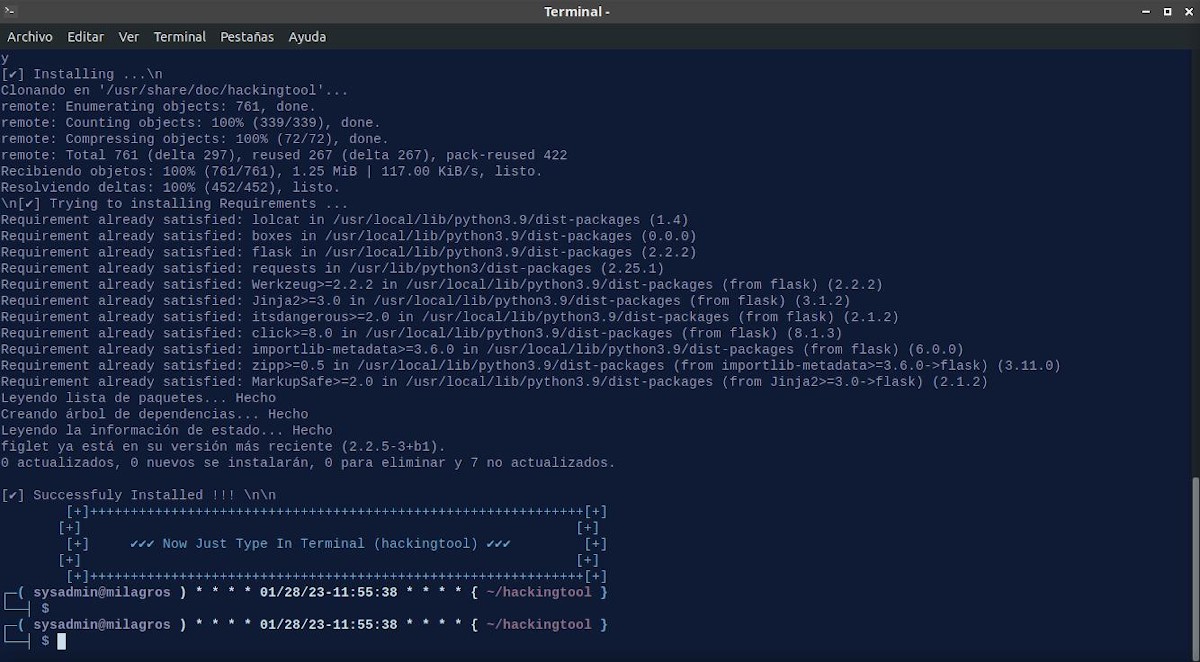The image size is (1200, 662).
Task: Close the Terminal window
Action: 1187,12
